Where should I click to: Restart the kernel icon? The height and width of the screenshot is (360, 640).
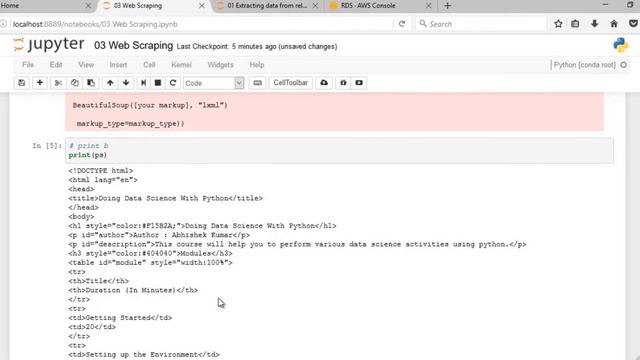tap(173, 83)
